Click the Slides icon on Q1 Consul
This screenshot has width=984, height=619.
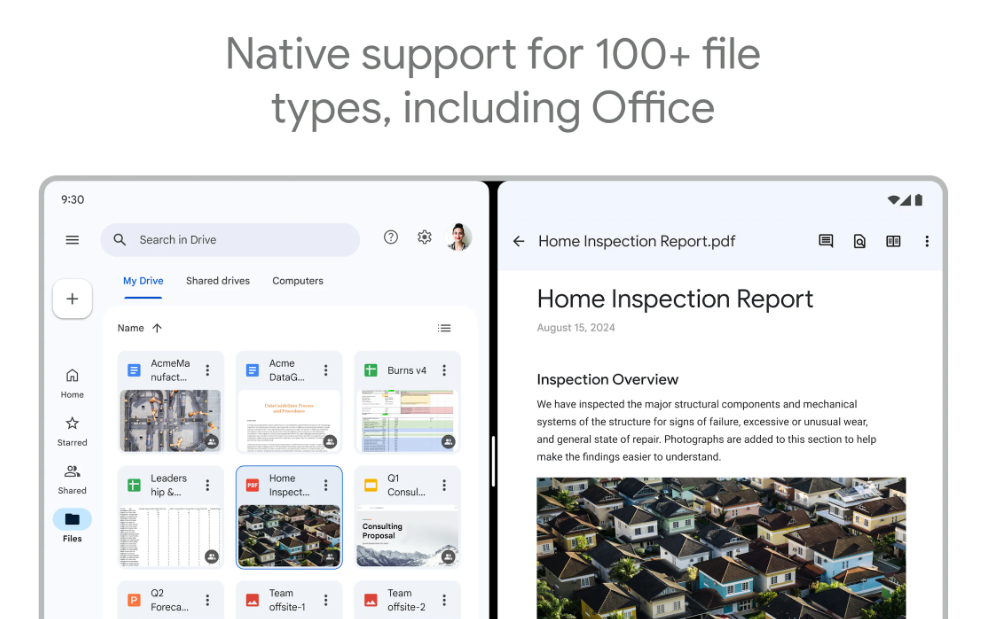point(371,485)
